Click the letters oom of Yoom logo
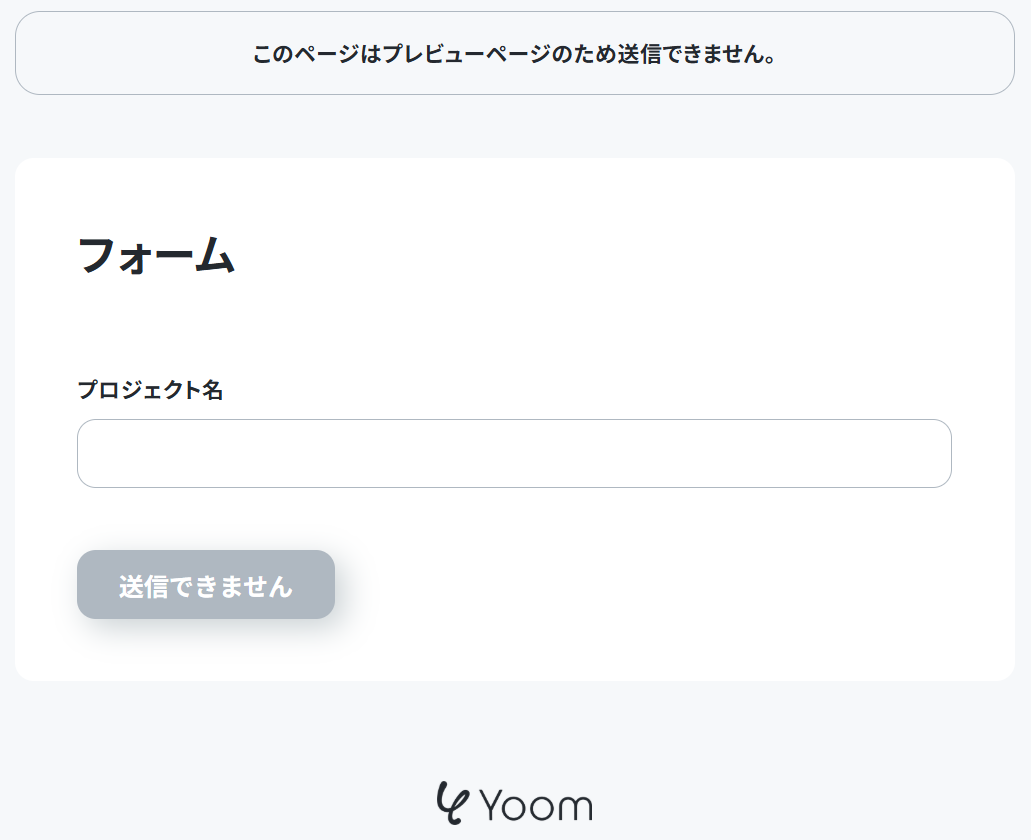The image size is (1031, 840). (551, 807)
